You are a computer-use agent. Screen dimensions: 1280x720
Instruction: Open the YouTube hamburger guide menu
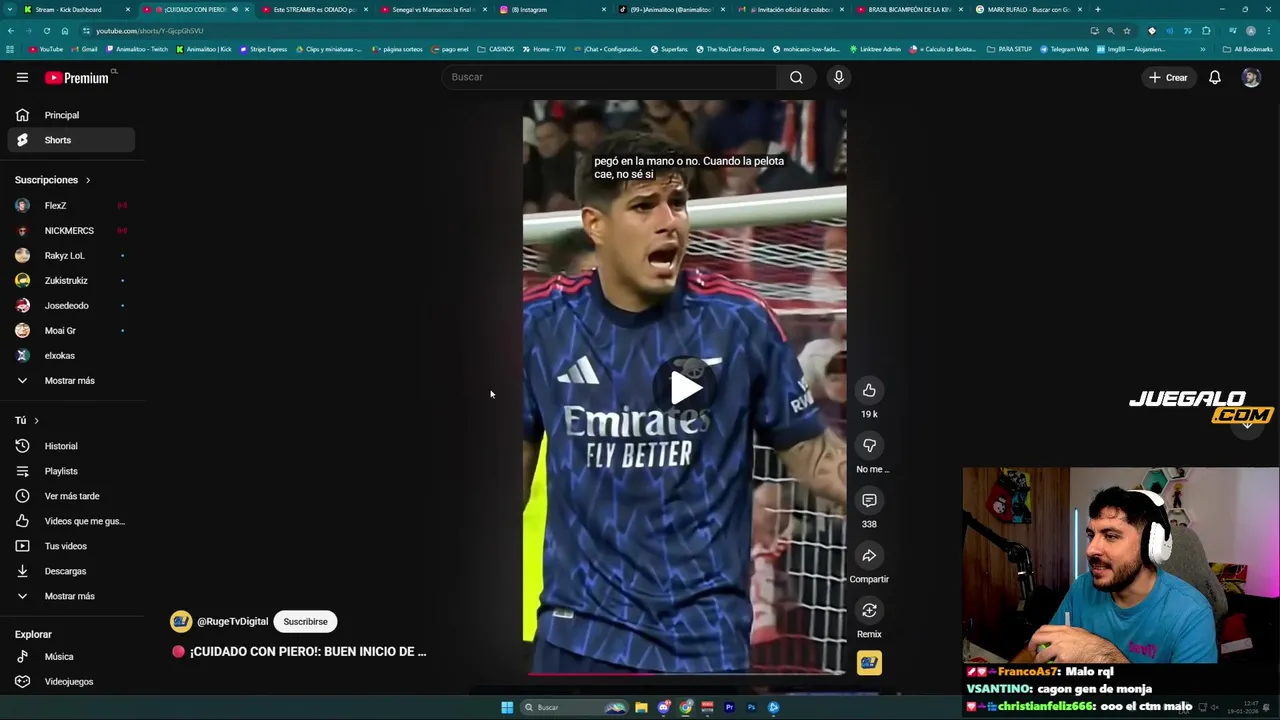click(22, 77)
